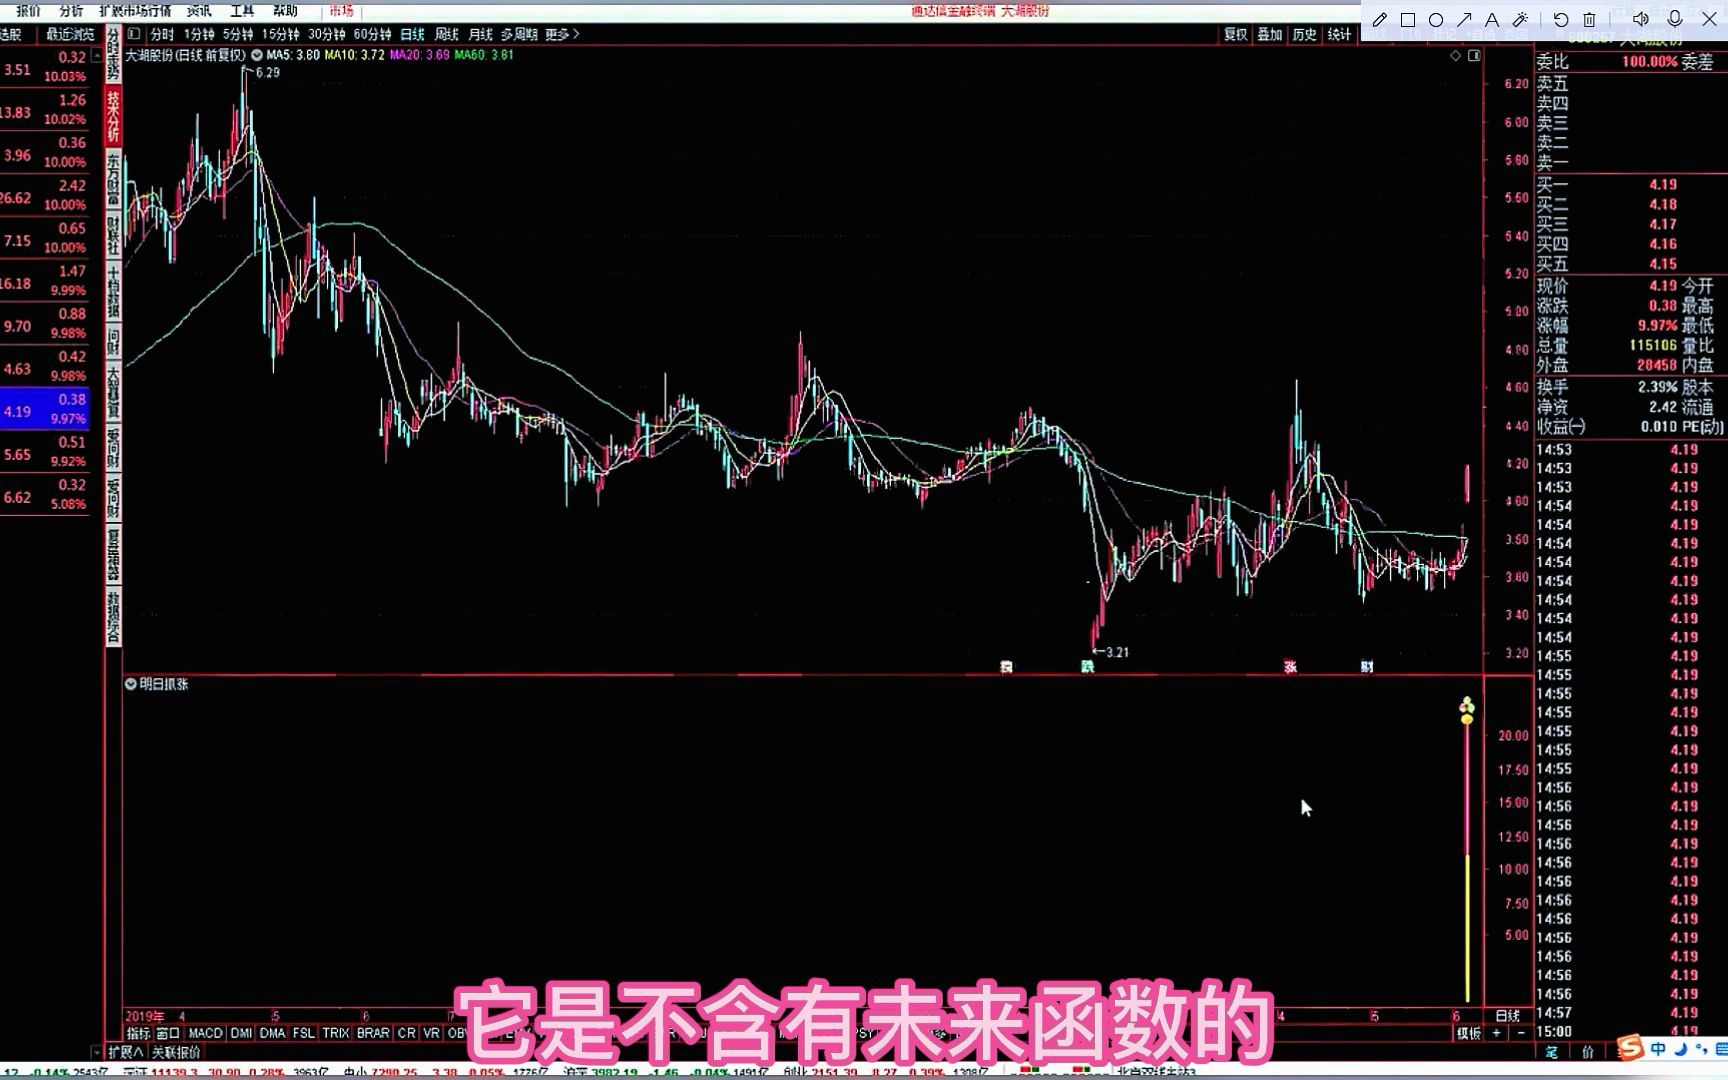Viewport: 1728px width, 1080px height.
Task: Zoom in the chart with plus button
Action: pos(1497,1033)
